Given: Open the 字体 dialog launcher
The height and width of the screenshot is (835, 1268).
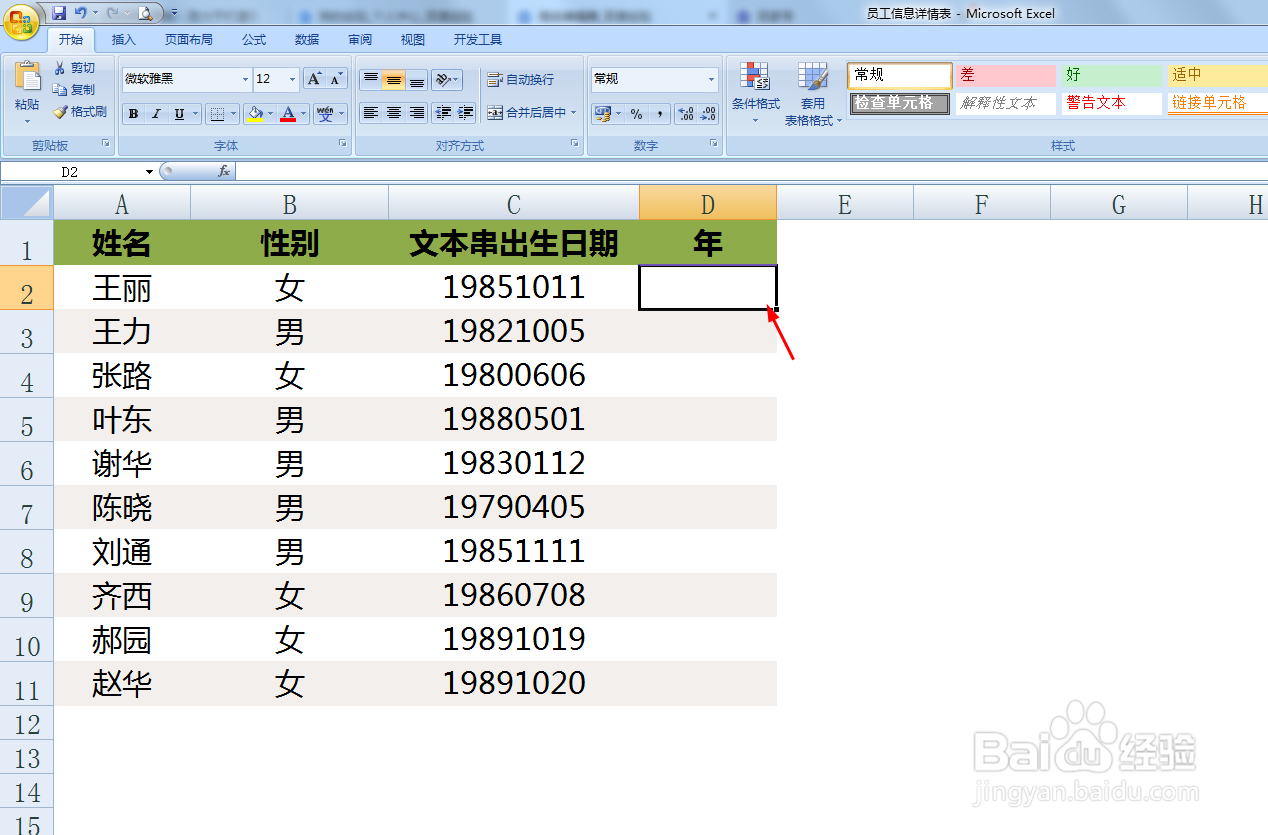Looking at the screenshot, I should (343, 144).
